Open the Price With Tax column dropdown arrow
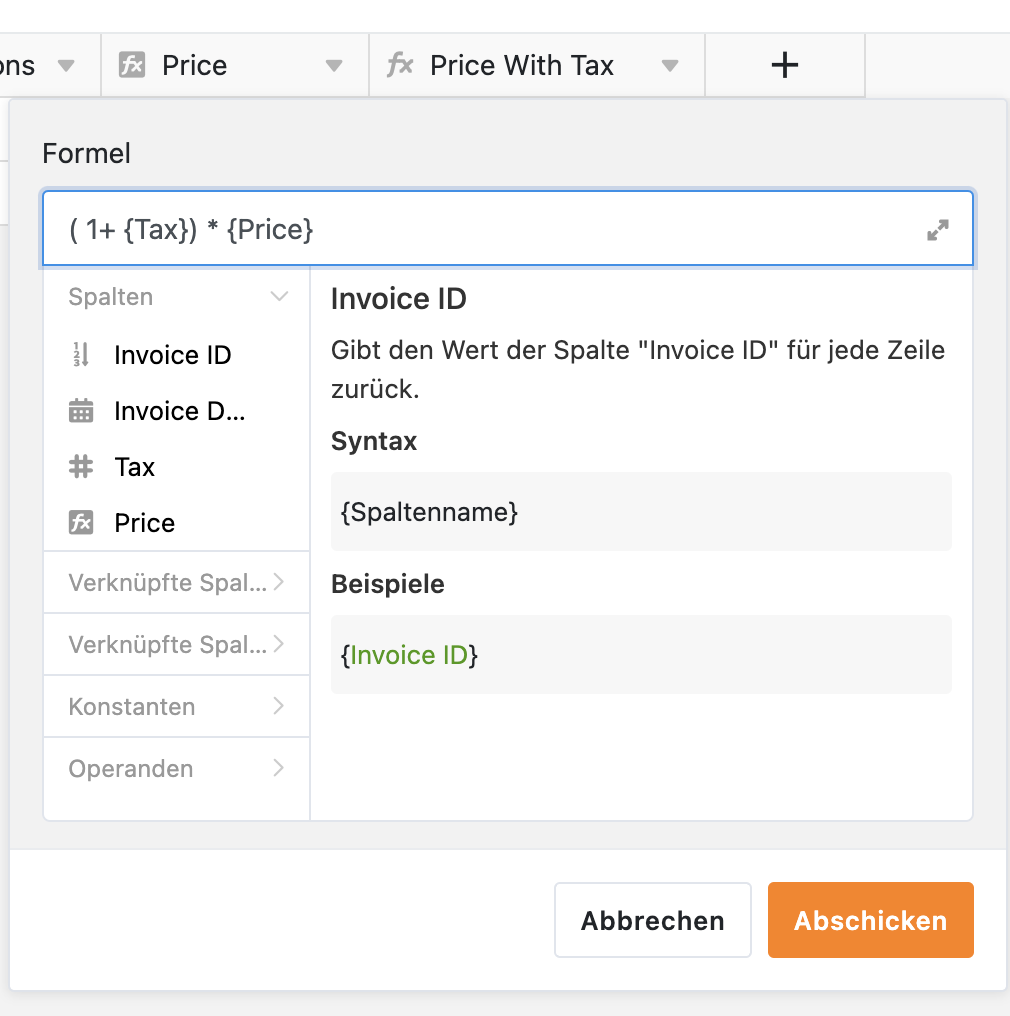Viewport: 1010px width, 1016px height. [670, 65]
